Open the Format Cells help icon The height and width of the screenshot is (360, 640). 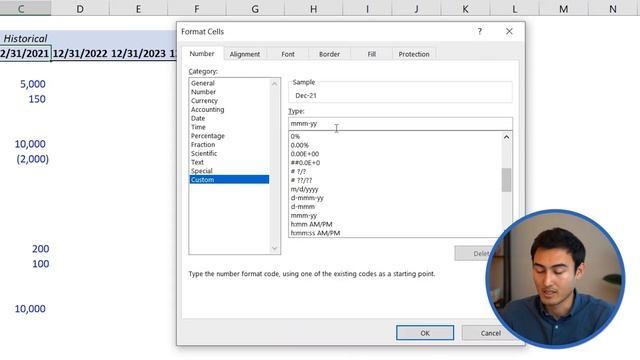click(480, 31)
